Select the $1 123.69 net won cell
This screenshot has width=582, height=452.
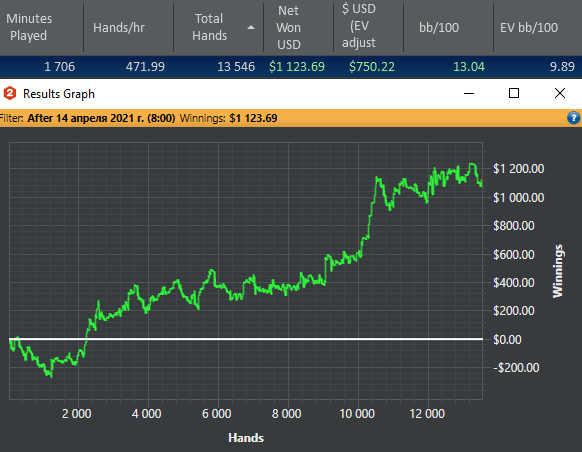click(297, 67)
